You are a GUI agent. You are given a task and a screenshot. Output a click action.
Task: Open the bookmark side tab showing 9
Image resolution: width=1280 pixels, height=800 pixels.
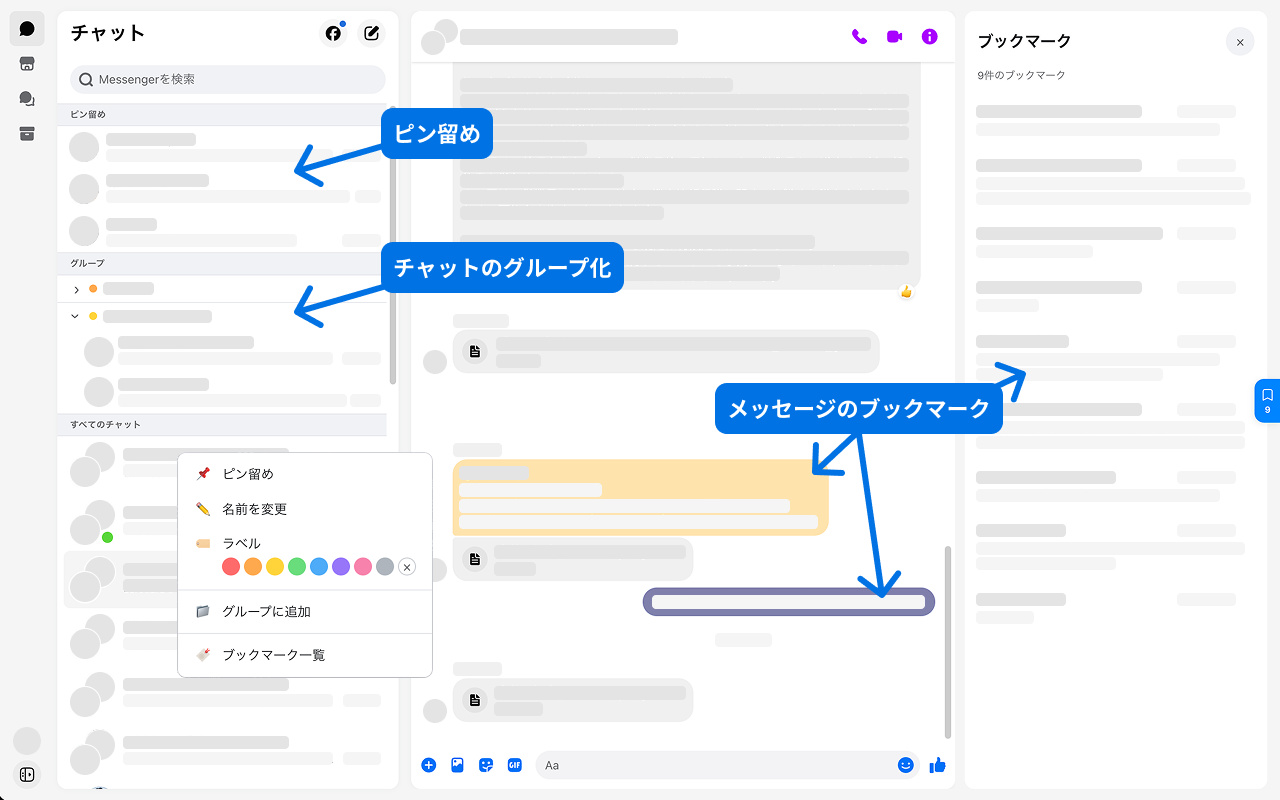[1267, 401]
